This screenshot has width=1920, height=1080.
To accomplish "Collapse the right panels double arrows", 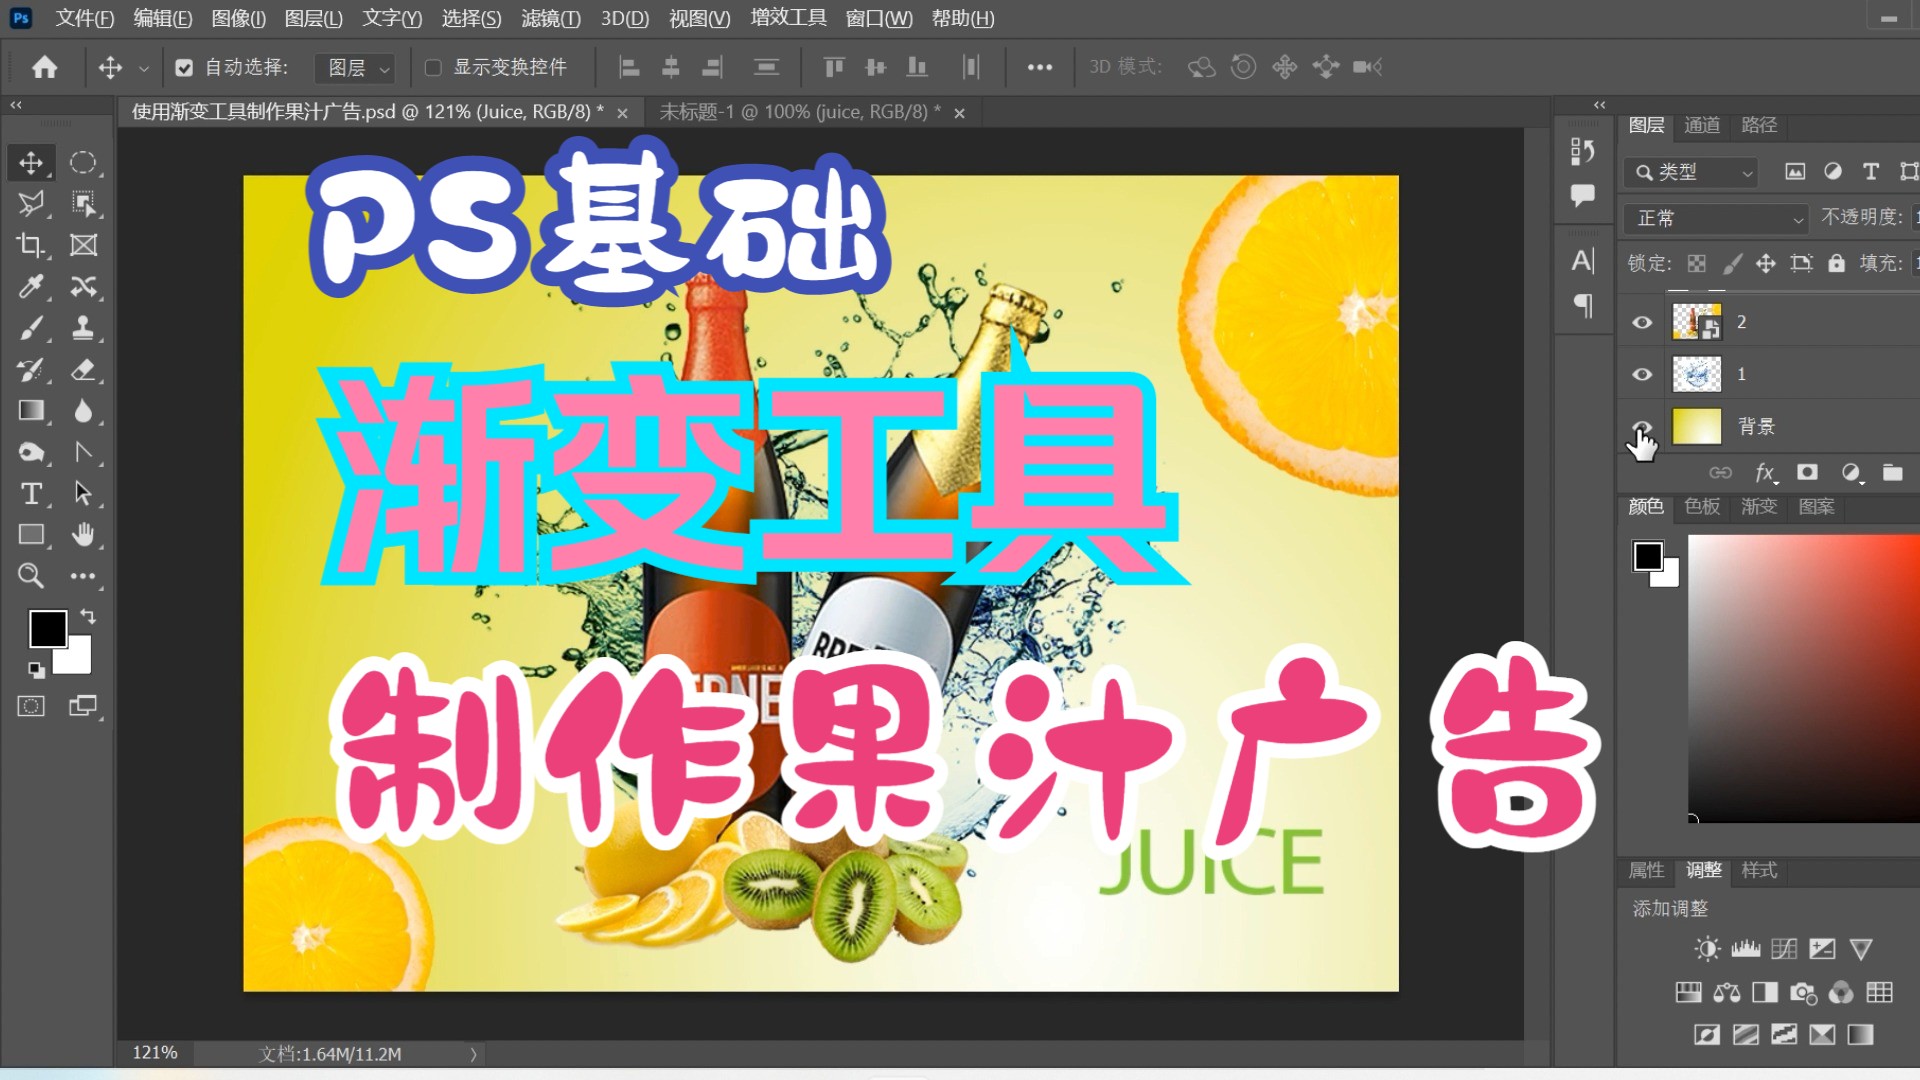I will click(x=1599, y=105).
